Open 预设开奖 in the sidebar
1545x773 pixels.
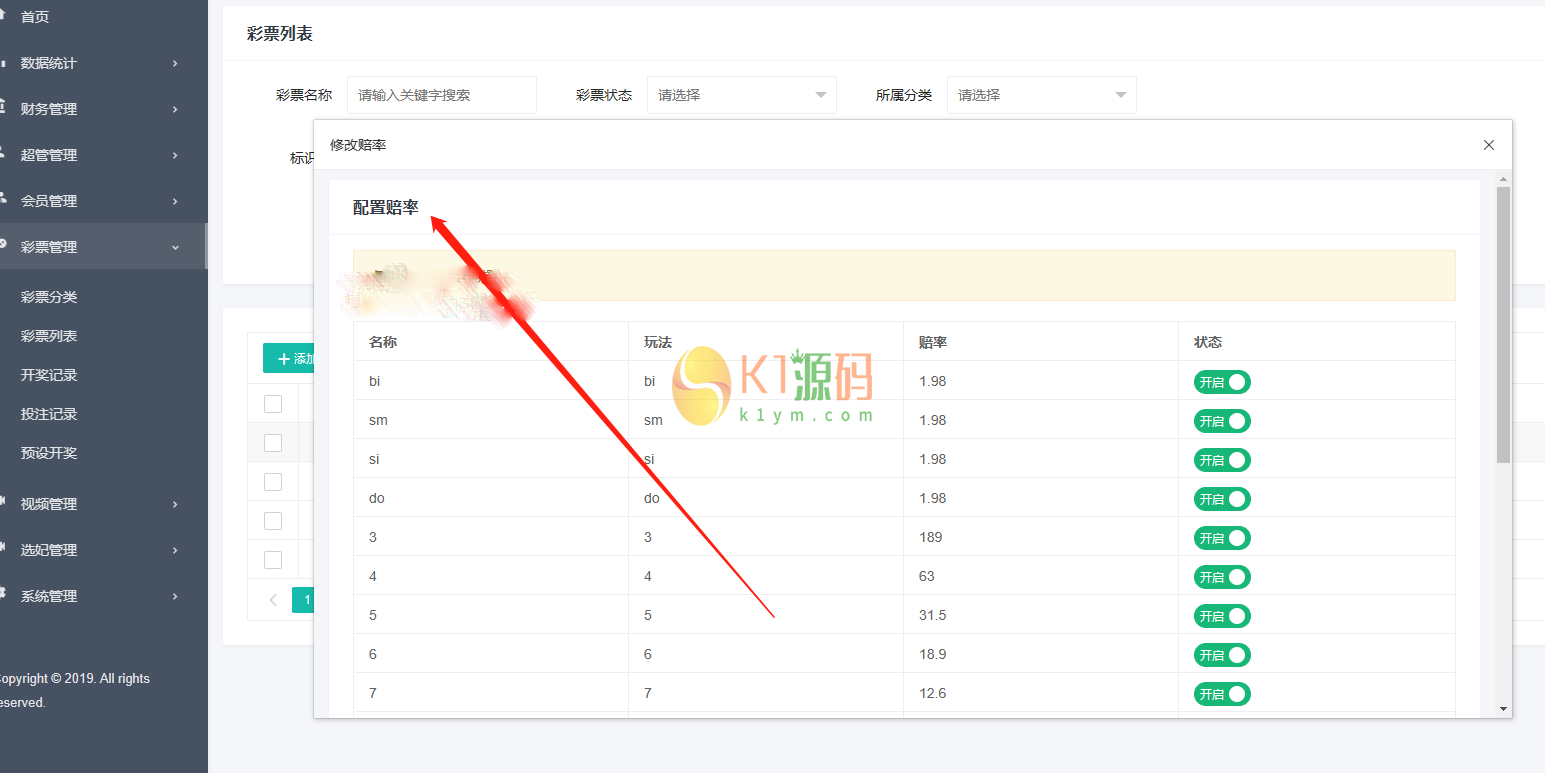(49, 453)
